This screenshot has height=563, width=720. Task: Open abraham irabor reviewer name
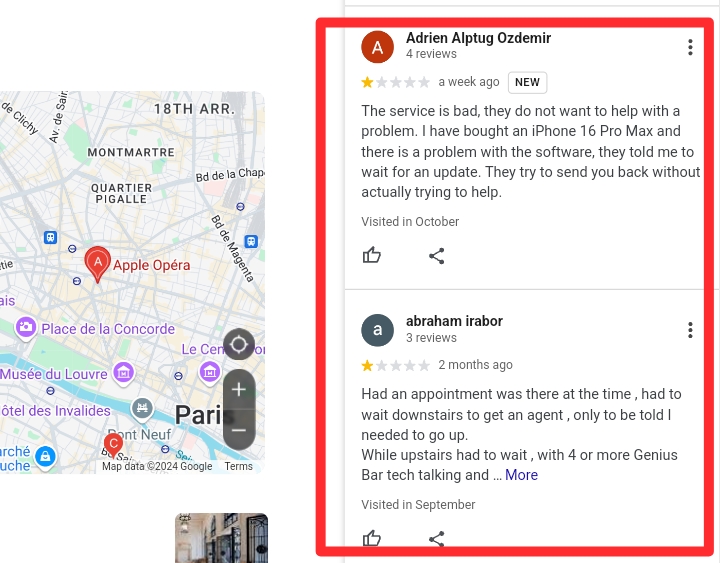point(454,321)
